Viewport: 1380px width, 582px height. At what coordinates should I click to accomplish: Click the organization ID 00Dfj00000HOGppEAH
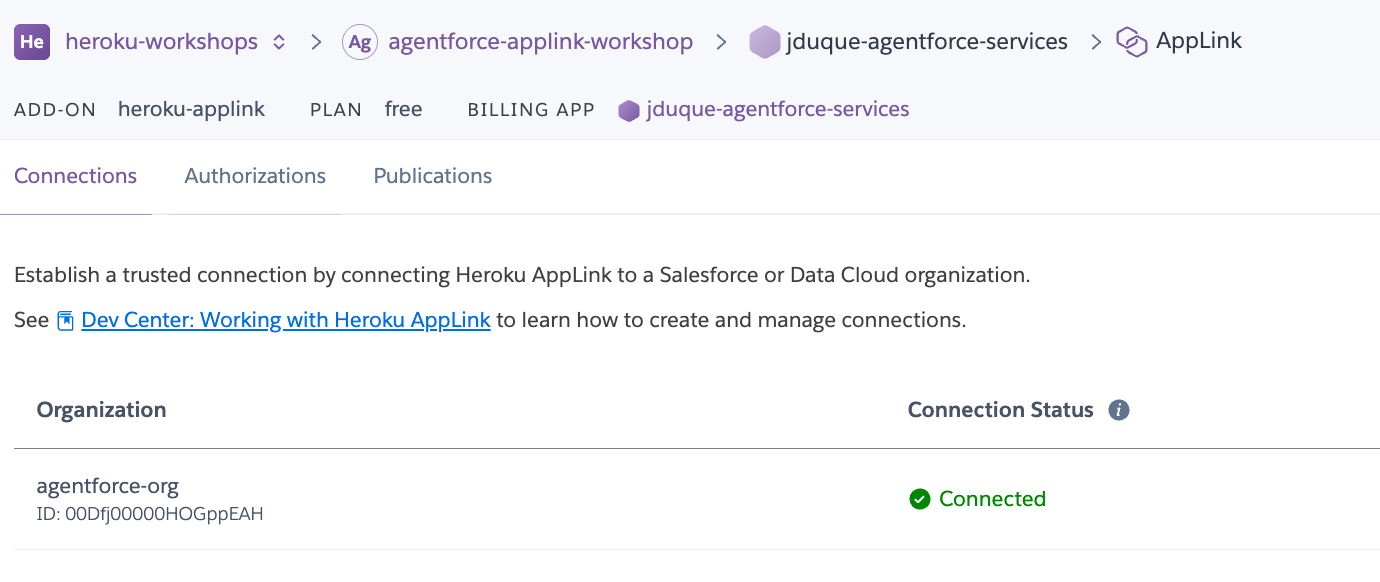tap(150, 514)
